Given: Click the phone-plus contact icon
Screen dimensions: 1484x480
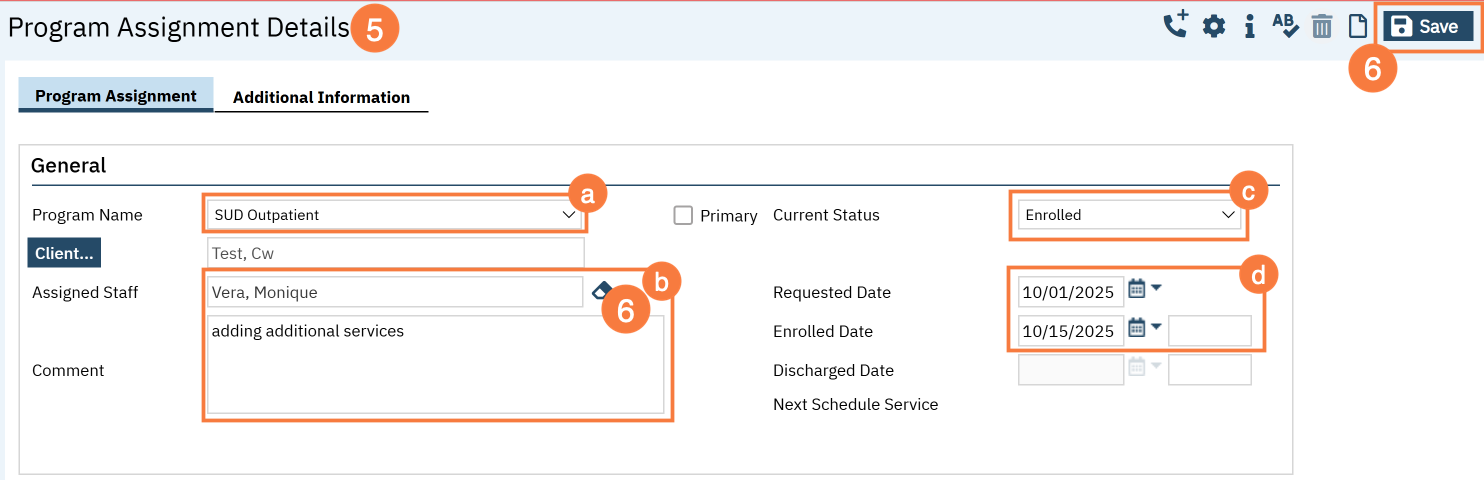Looking at the screenshot, I should pyautogui.click(x=1176, y=26).
